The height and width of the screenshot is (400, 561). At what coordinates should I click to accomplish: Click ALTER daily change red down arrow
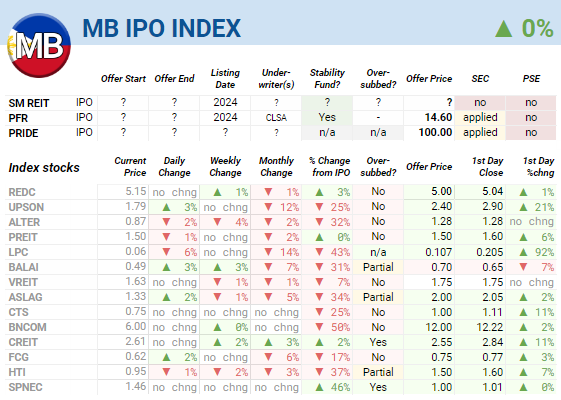click(x=166, y=223)
